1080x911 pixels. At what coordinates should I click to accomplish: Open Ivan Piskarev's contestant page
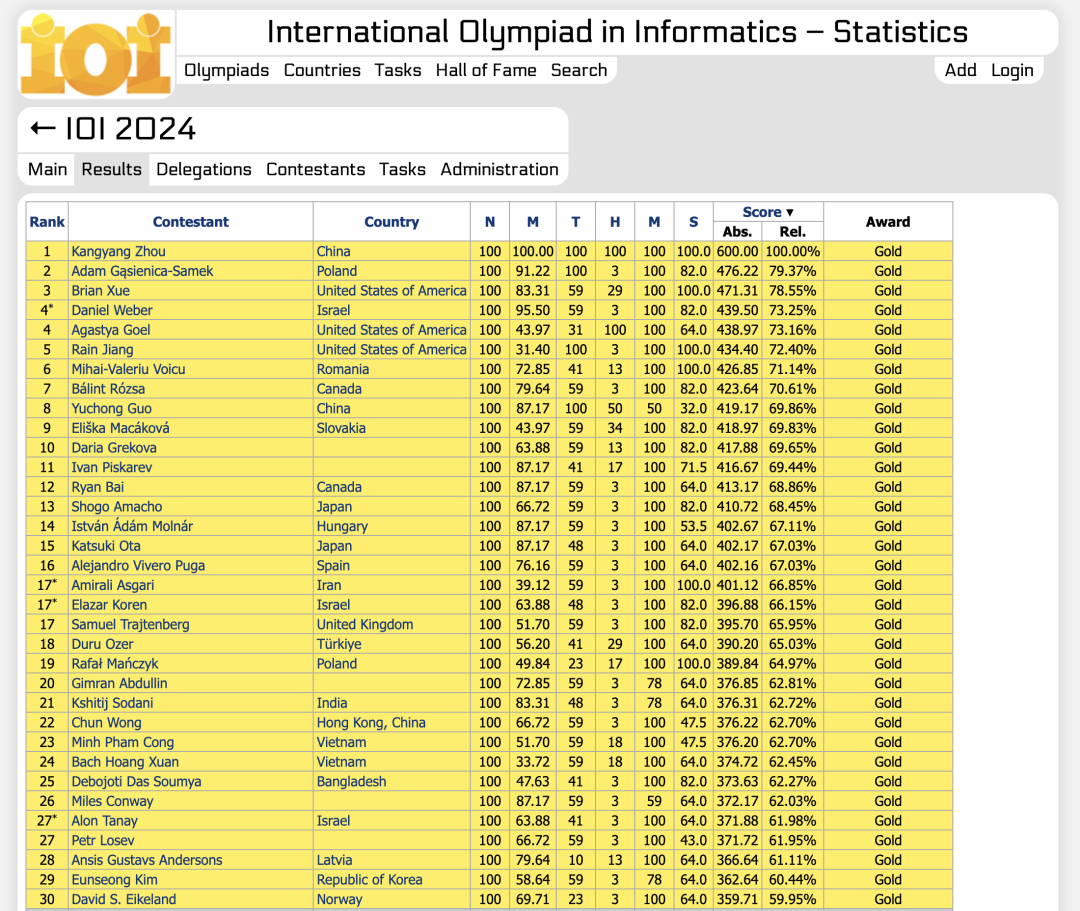[x=112, y=468]
